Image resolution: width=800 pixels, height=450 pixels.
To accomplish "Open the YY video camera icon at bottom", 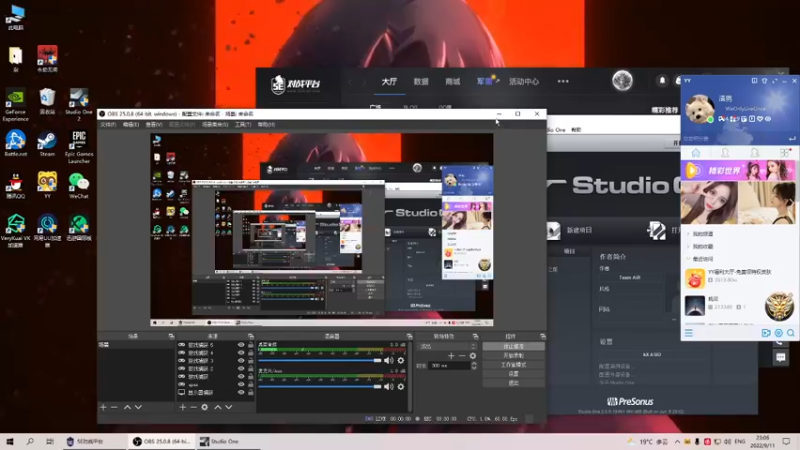I will pyautogui.click(x=766, y=333).
